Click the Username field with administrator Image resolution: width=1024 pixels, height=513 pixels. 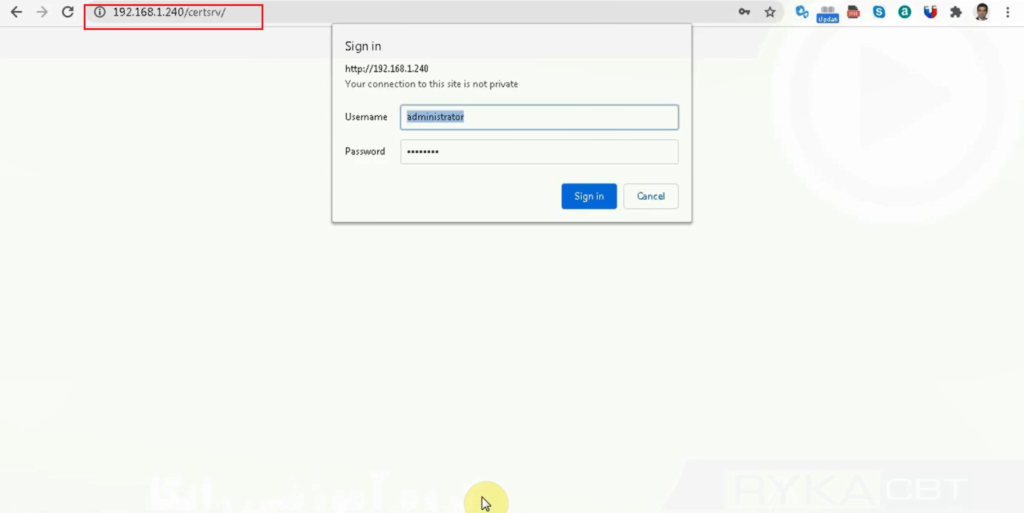click(x=539, y=117)
